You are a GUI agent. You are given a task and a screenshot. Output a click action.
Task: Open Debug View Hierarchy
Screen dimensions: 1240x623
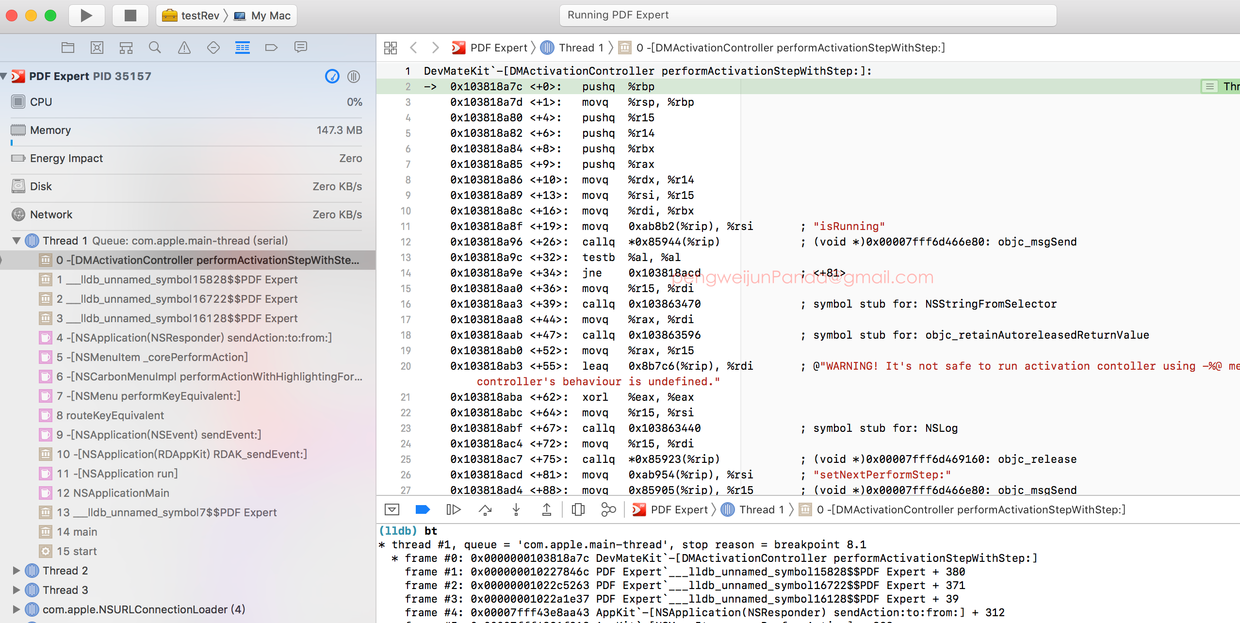(578, 509)
